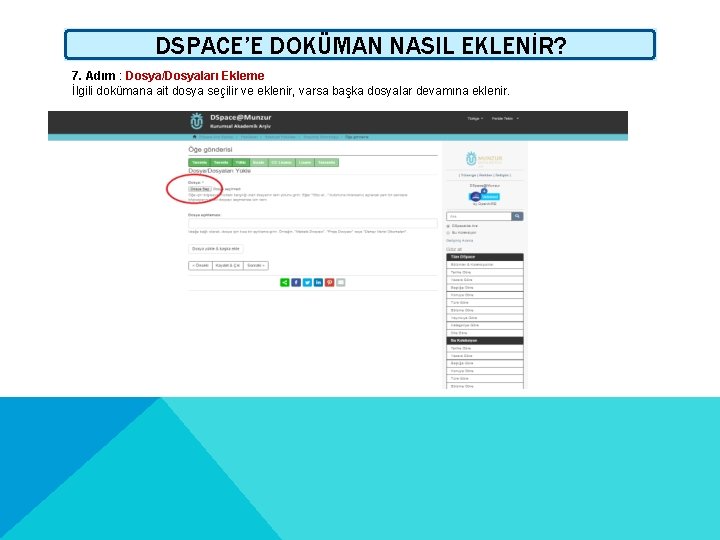The height and width of the screenshot is (540, 720).
Task: Open the user account dropdown in header
Action: click(505, 118)
